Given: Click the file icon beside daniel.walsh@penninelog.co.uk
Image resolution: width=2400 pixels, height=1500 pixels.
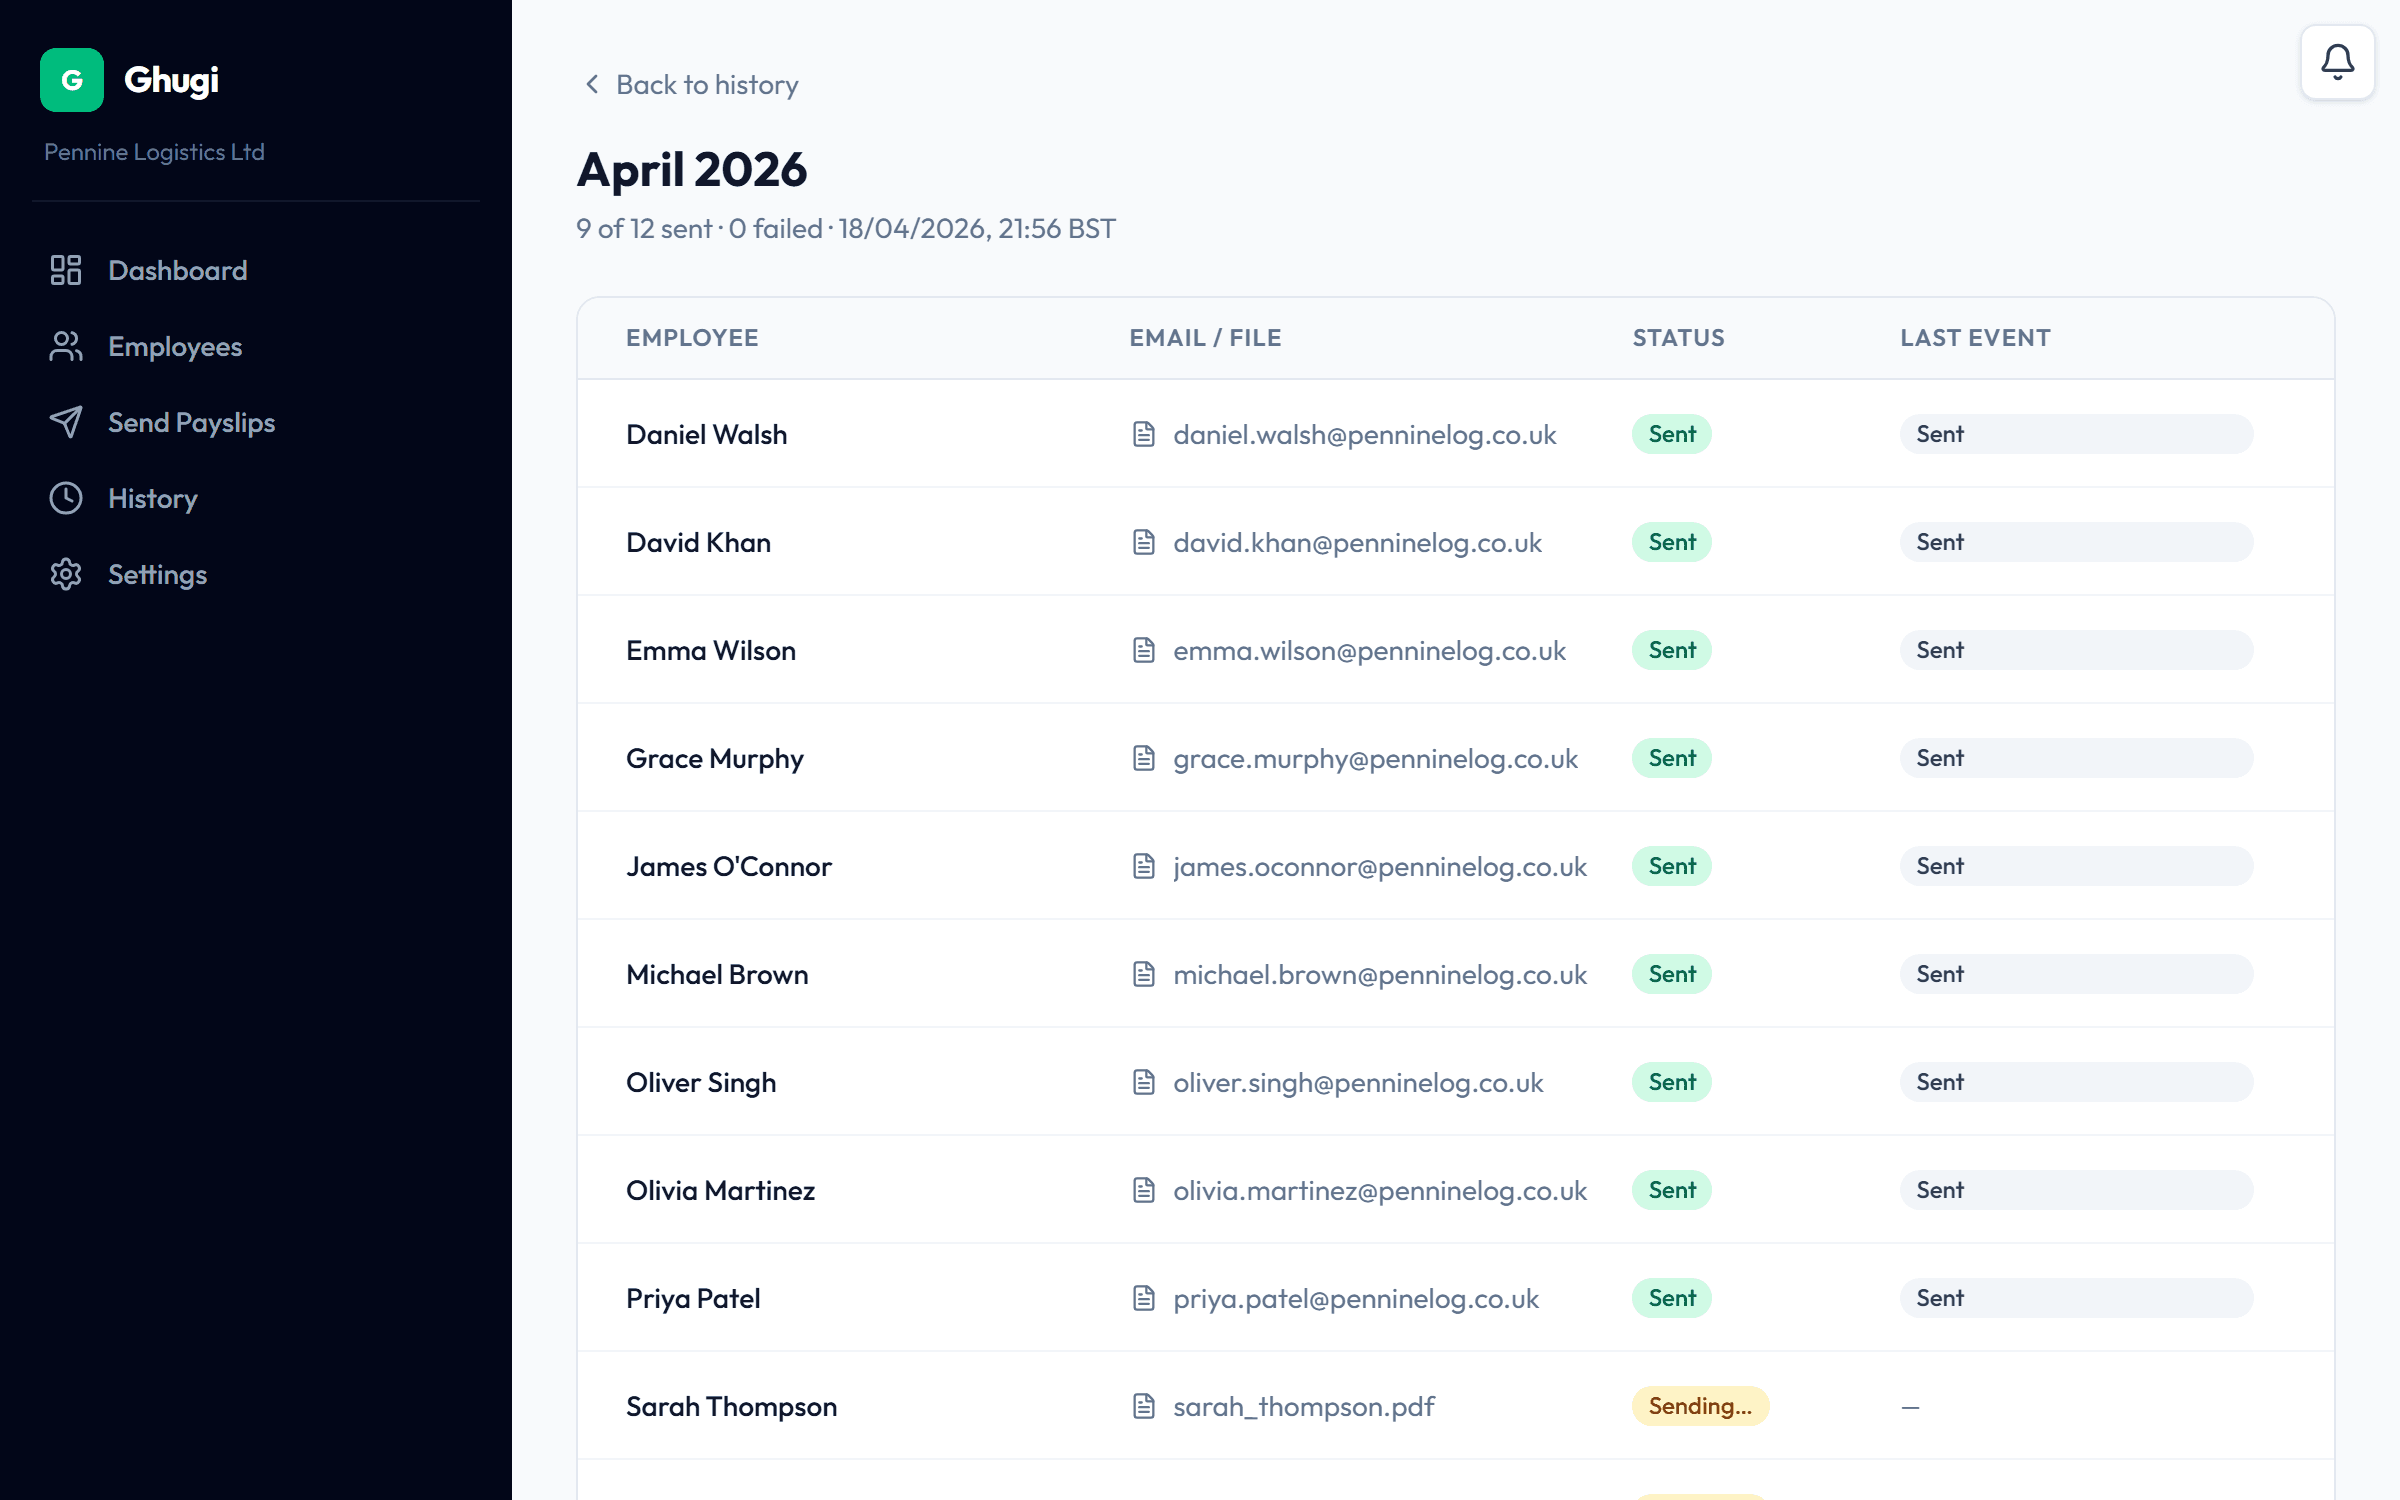Looking at the screenshot, I should point(1145,434).
